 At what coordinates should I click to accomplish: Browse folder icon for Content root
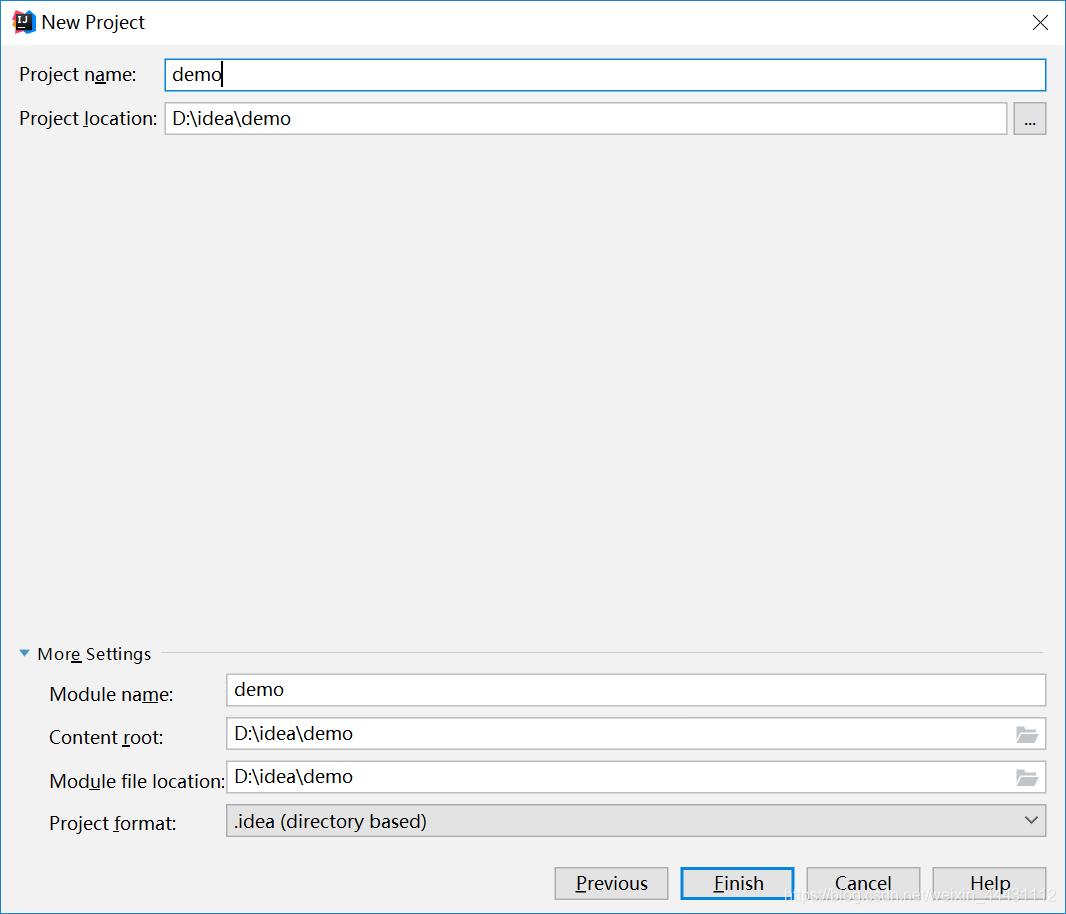pyautogui.click(x=1027, y=734)
